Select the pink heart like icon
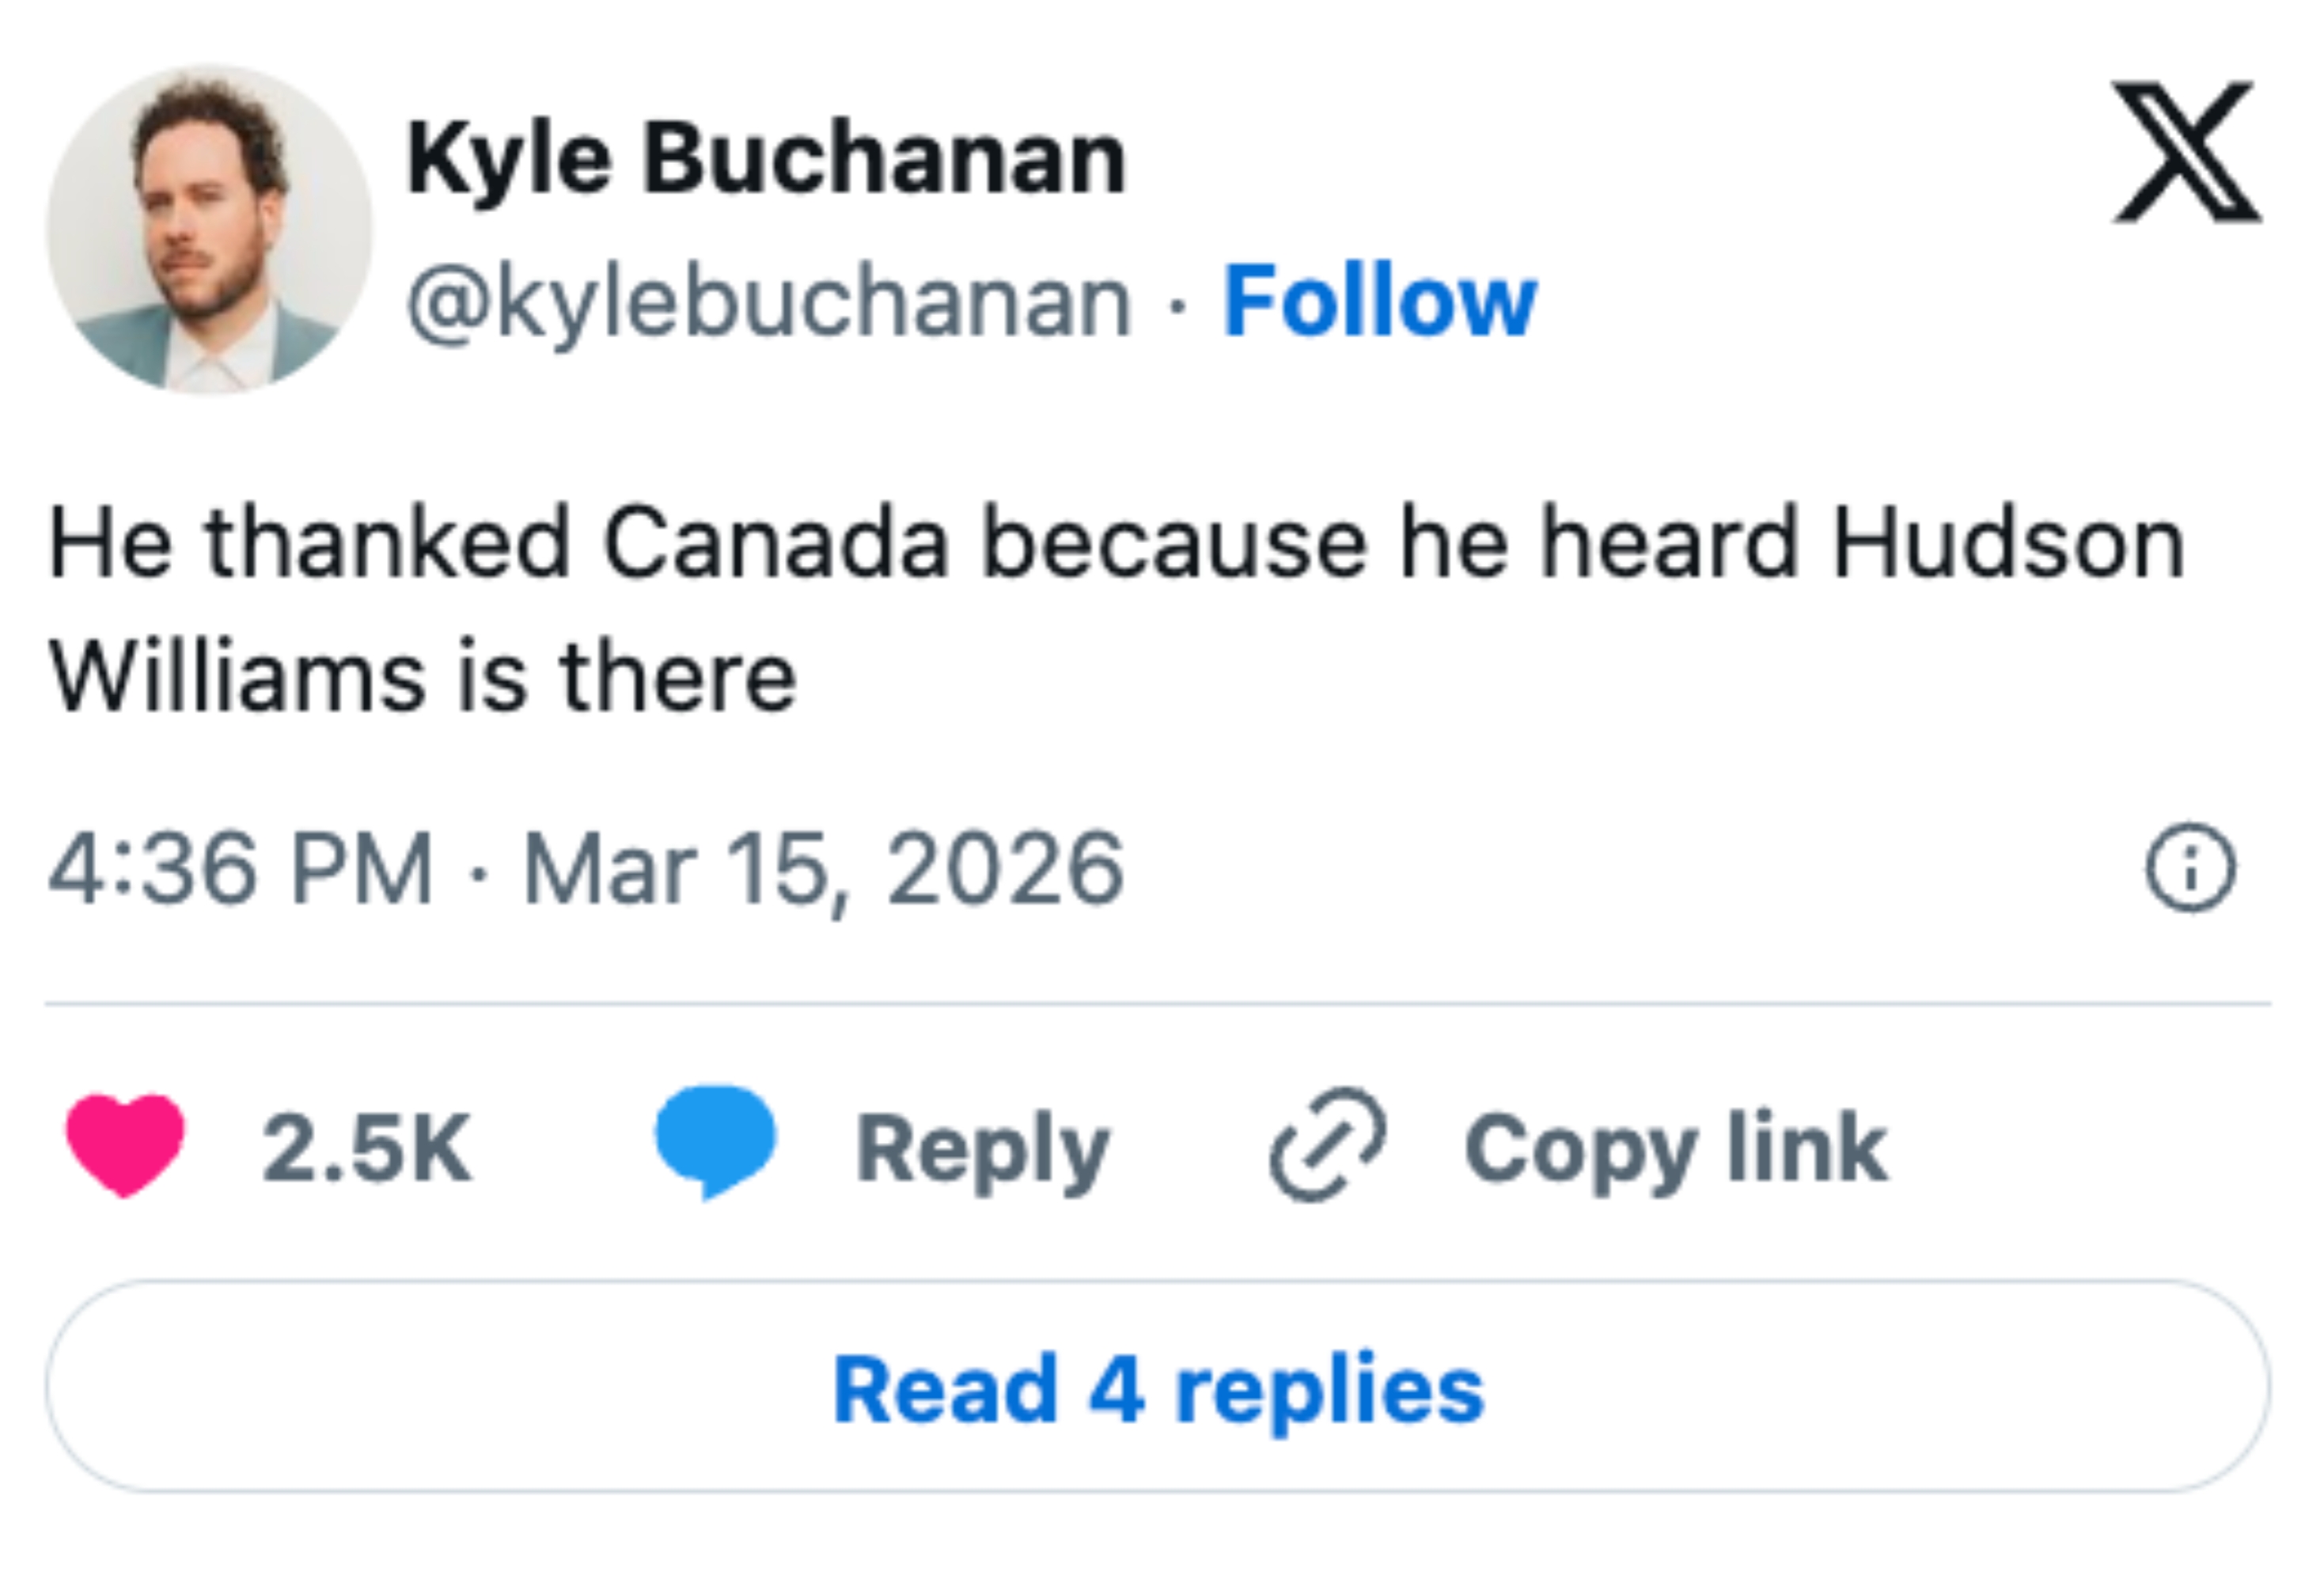Image resolution: width=2324 pixels, height=1583 pixels. pos(125,1142)
